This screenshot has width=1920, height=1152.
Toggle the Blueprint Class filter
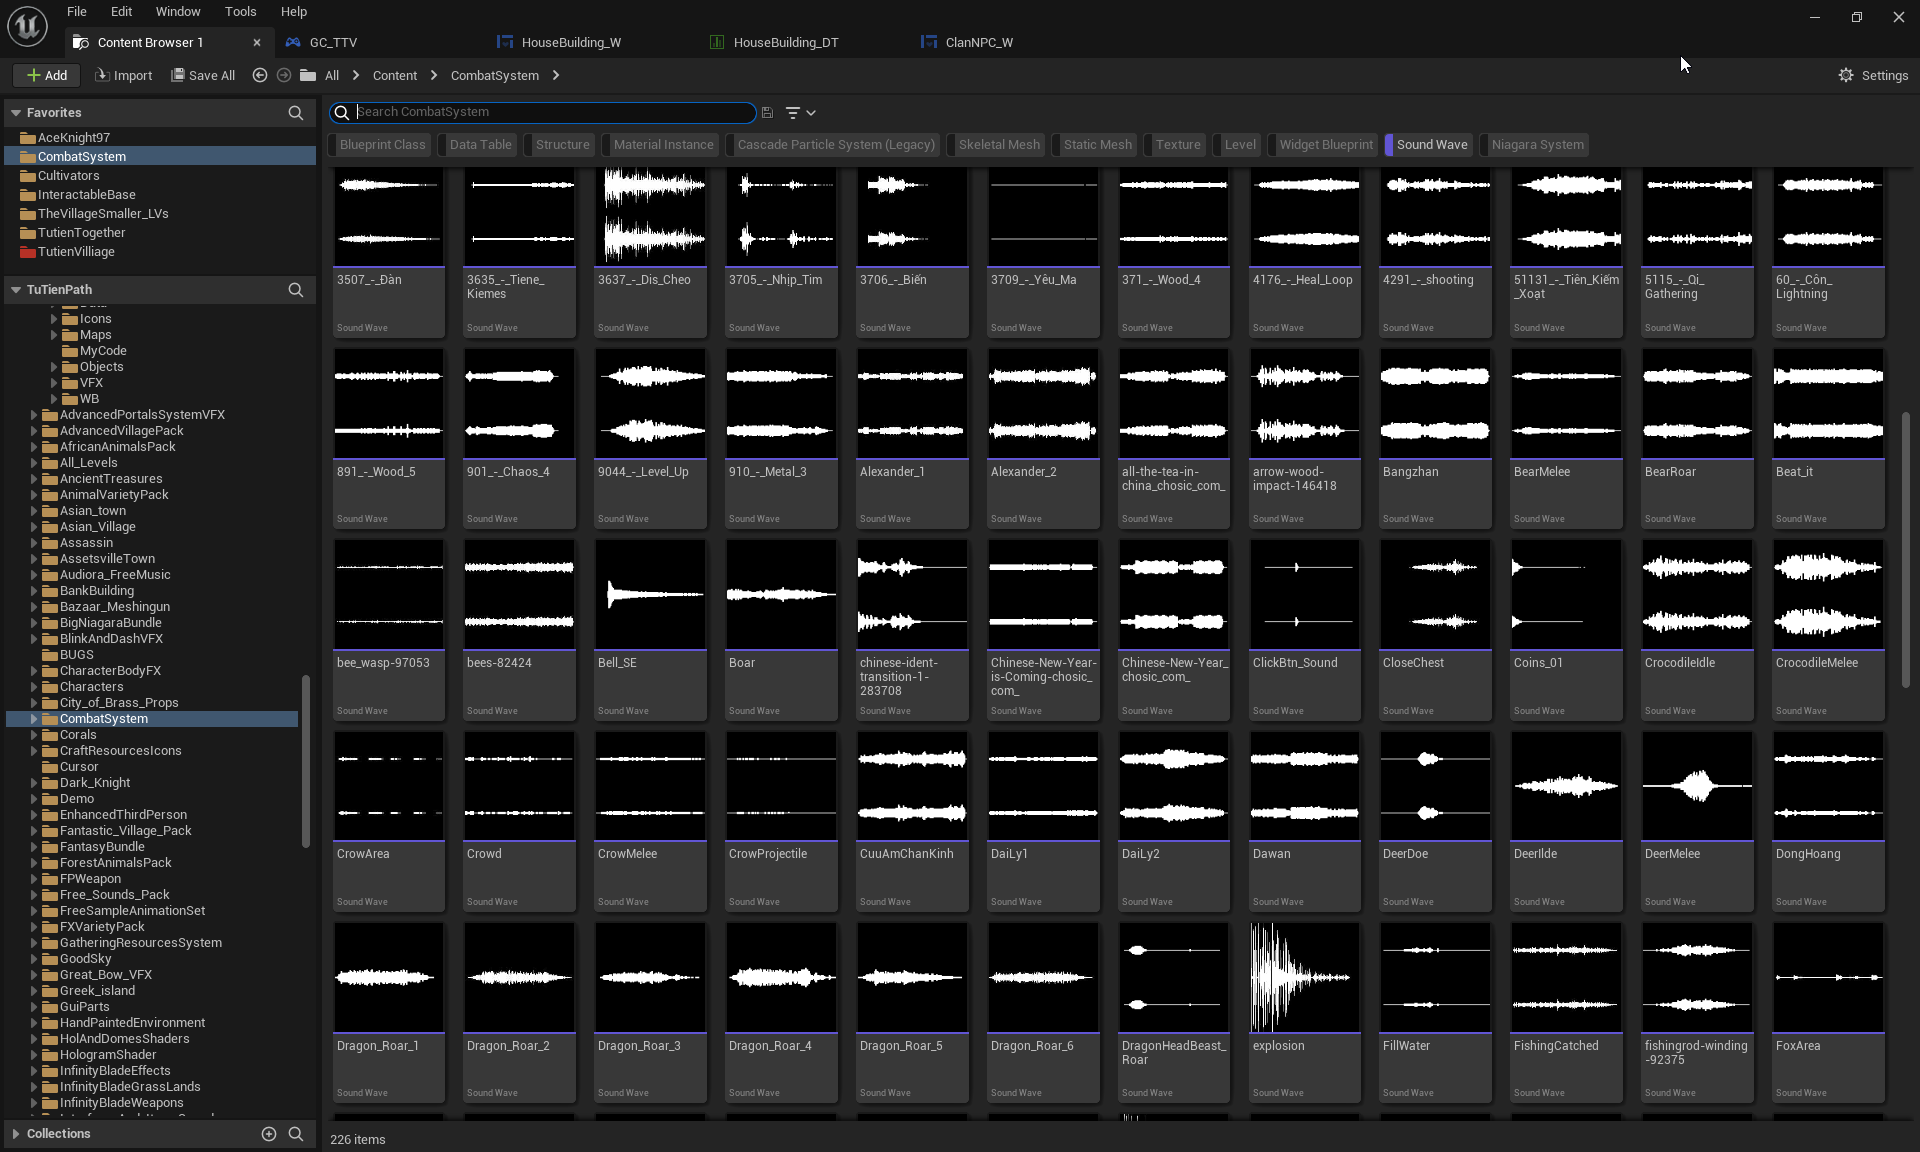click(x=382, y=145)
